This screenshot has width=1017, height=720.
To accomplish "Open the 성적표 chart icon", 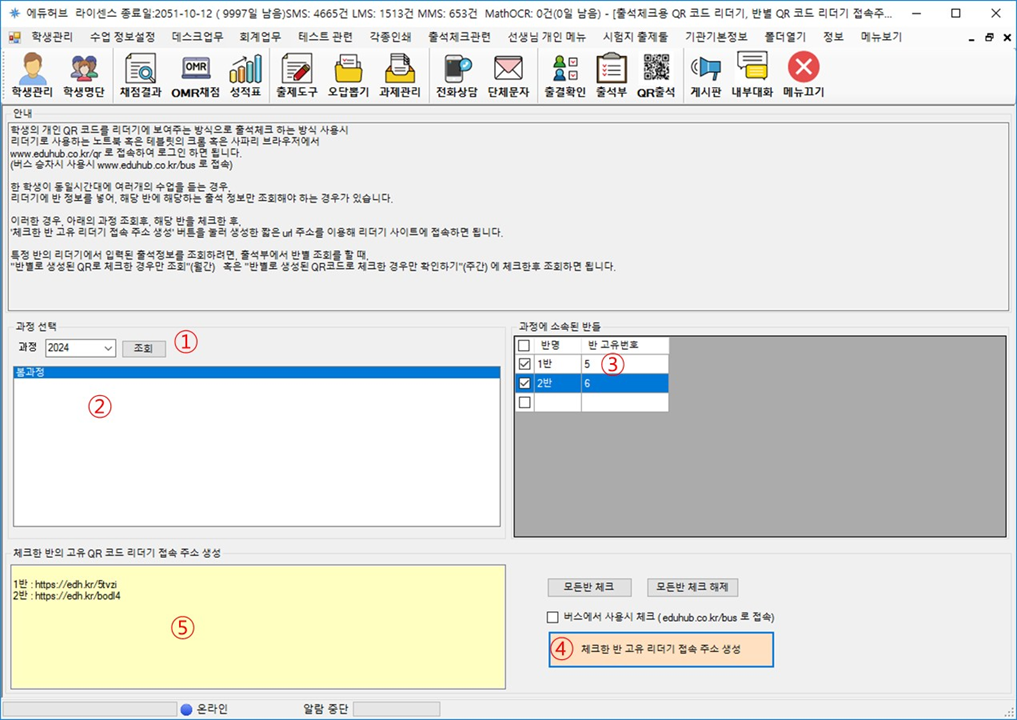I will (245, 75).
